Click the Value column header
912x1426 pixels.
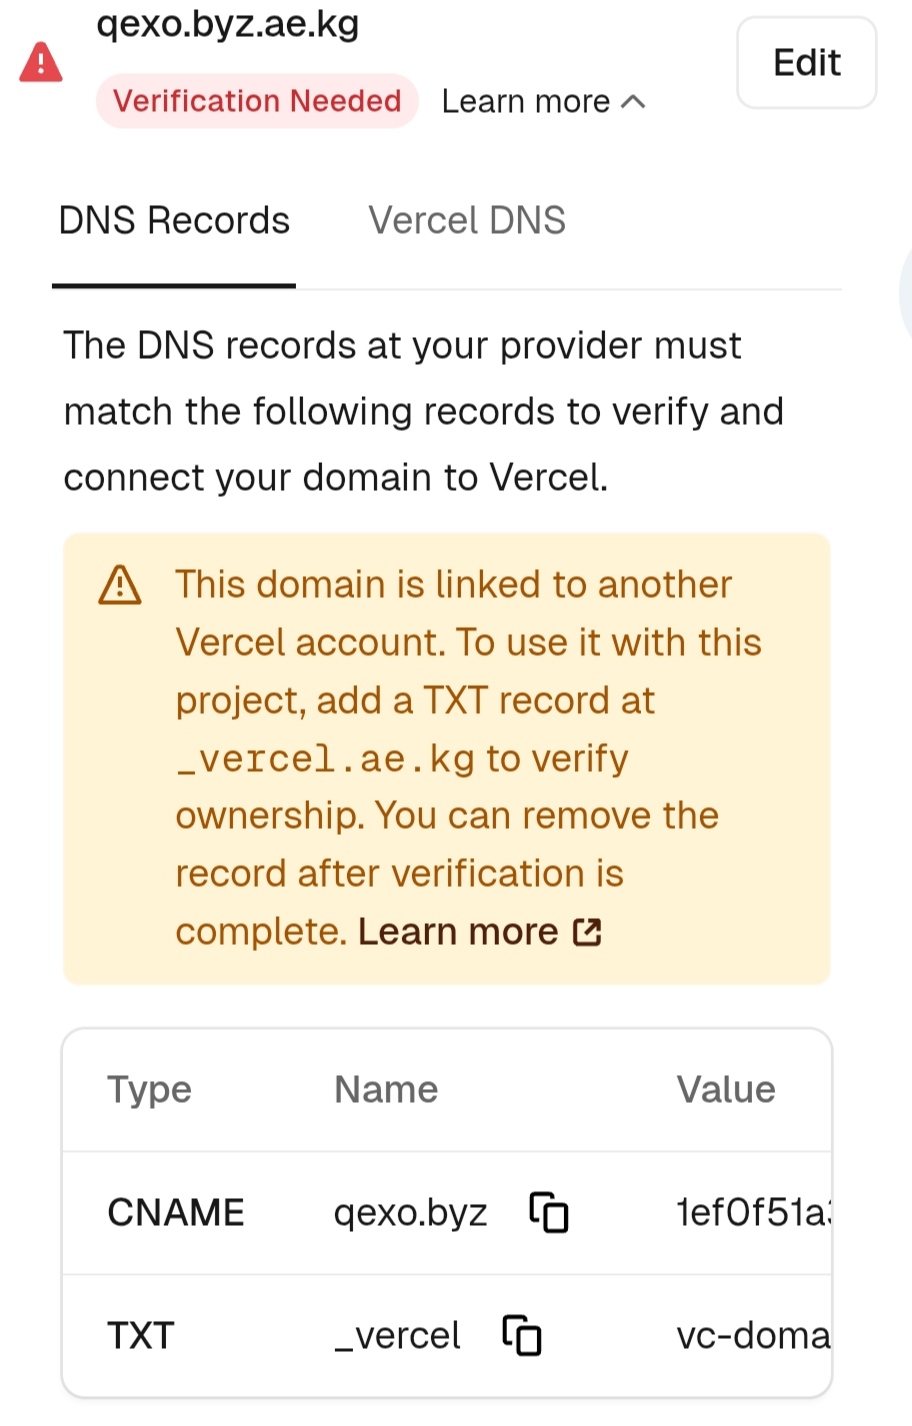[x=726, y=1089]
